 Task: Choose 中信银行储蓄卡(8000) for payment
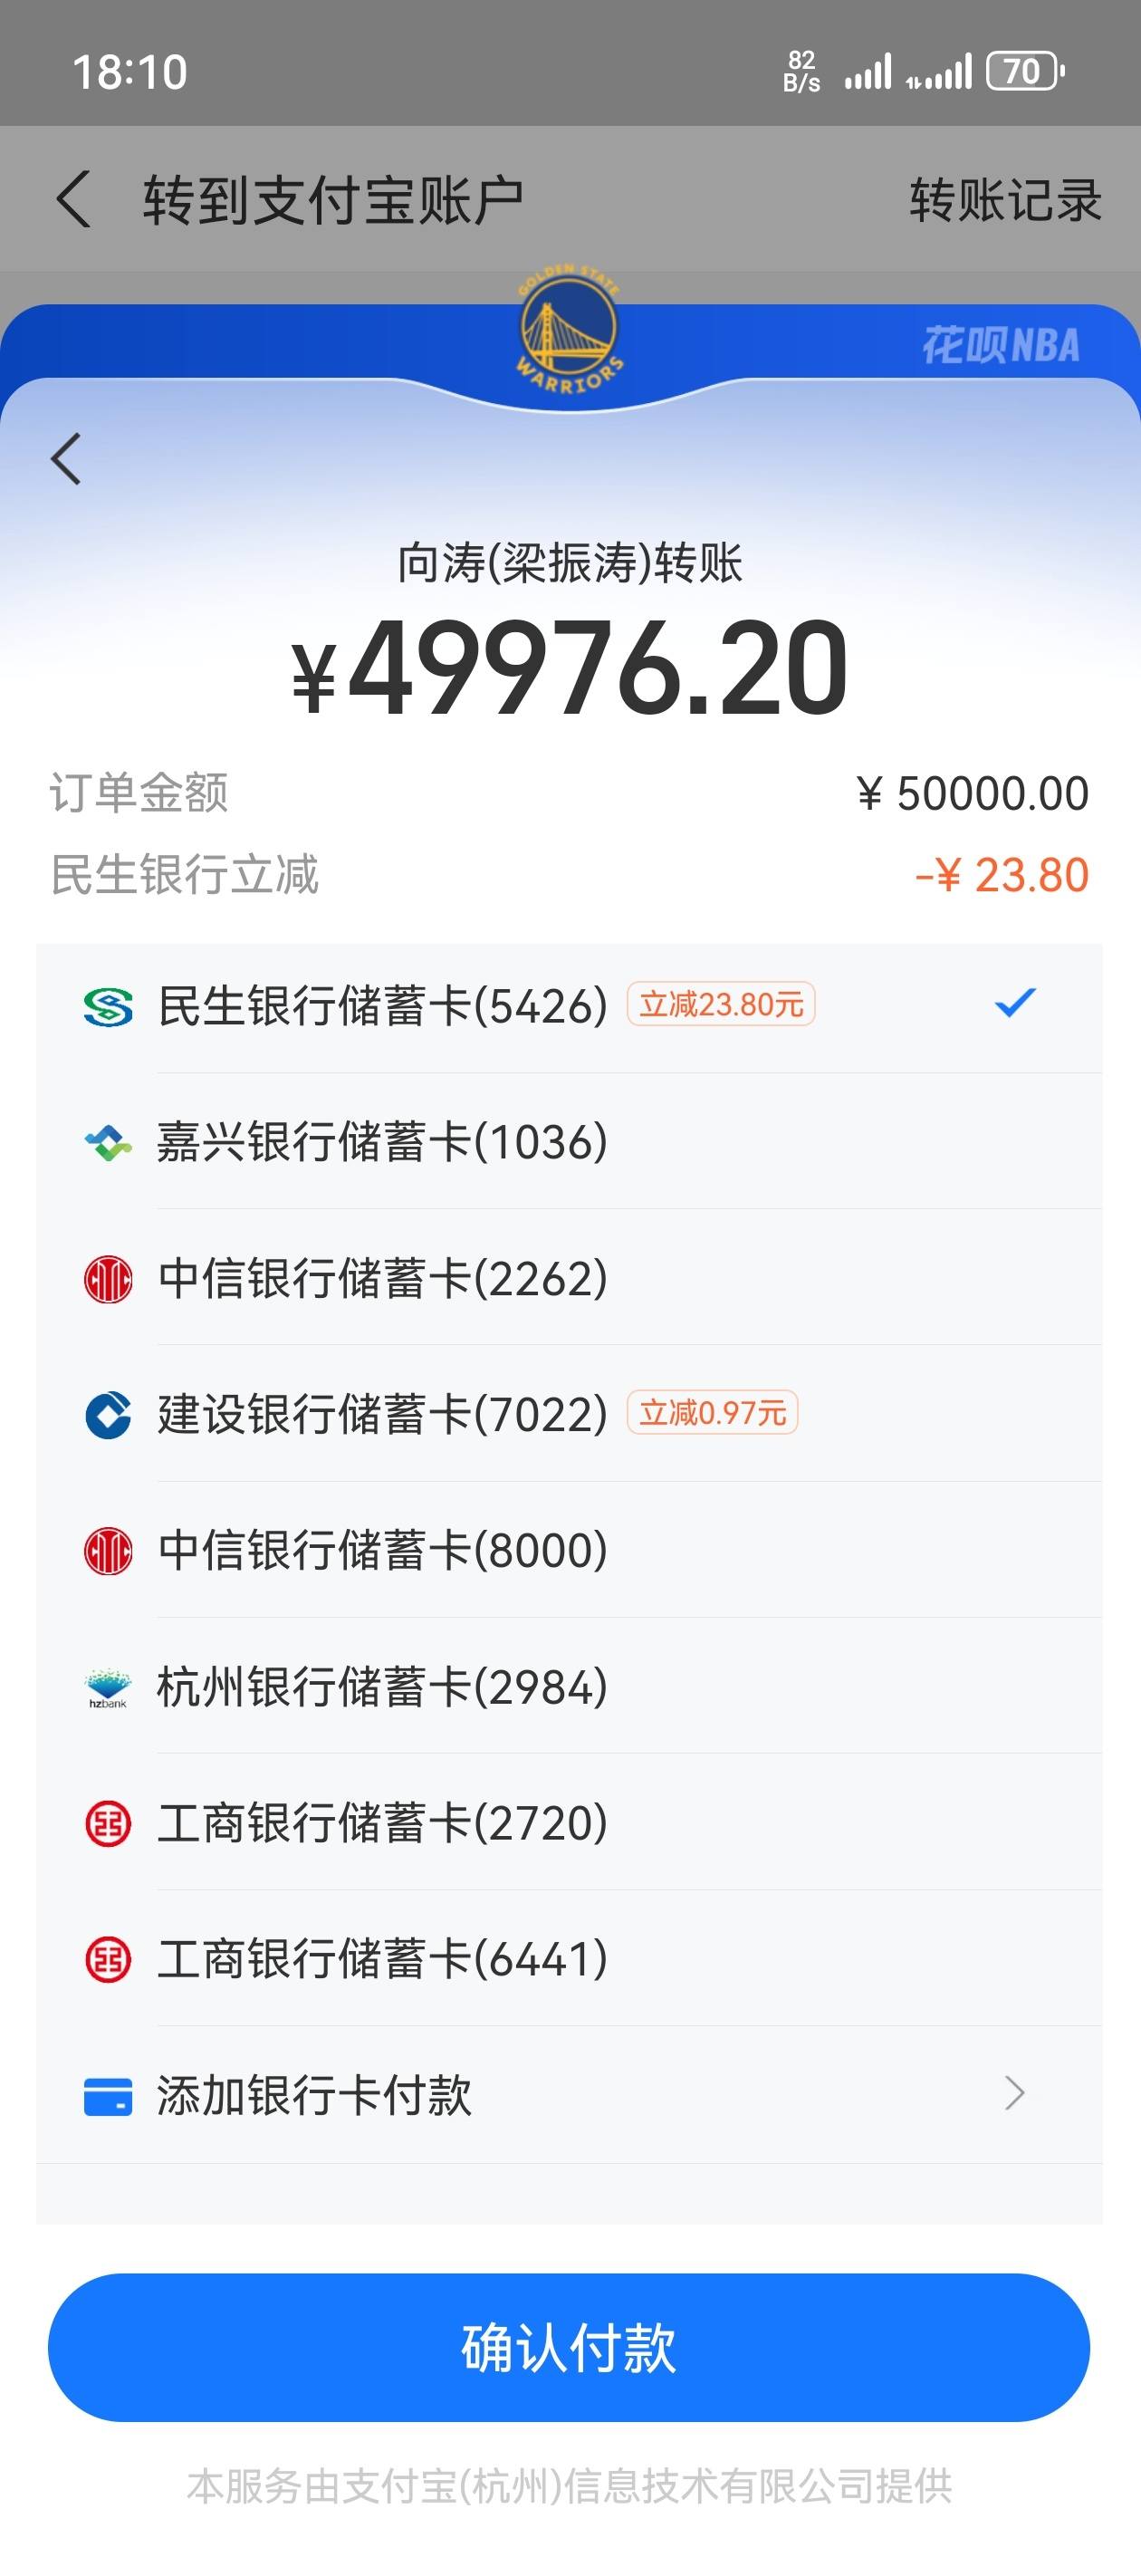pyautogui.click(x=569, y=1550)
